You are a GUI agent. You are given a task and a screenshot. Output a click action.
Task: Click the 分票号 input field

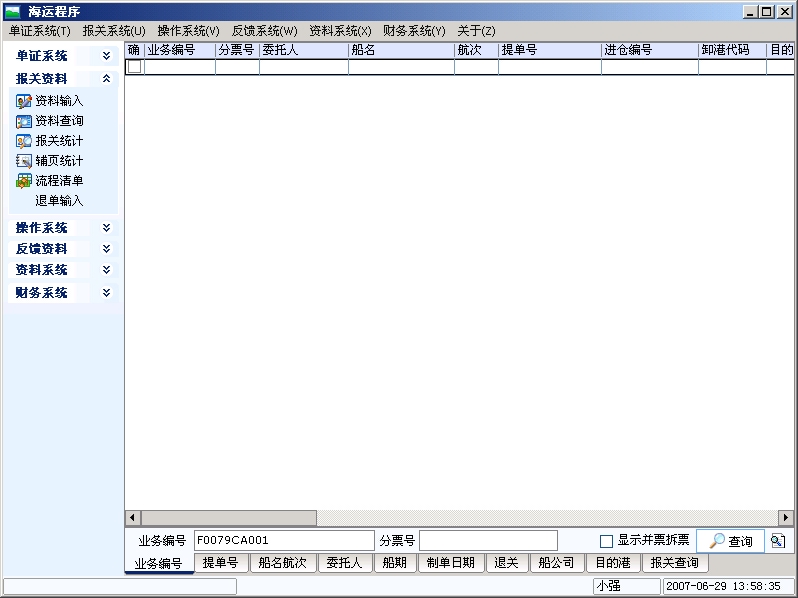point(488,540)
